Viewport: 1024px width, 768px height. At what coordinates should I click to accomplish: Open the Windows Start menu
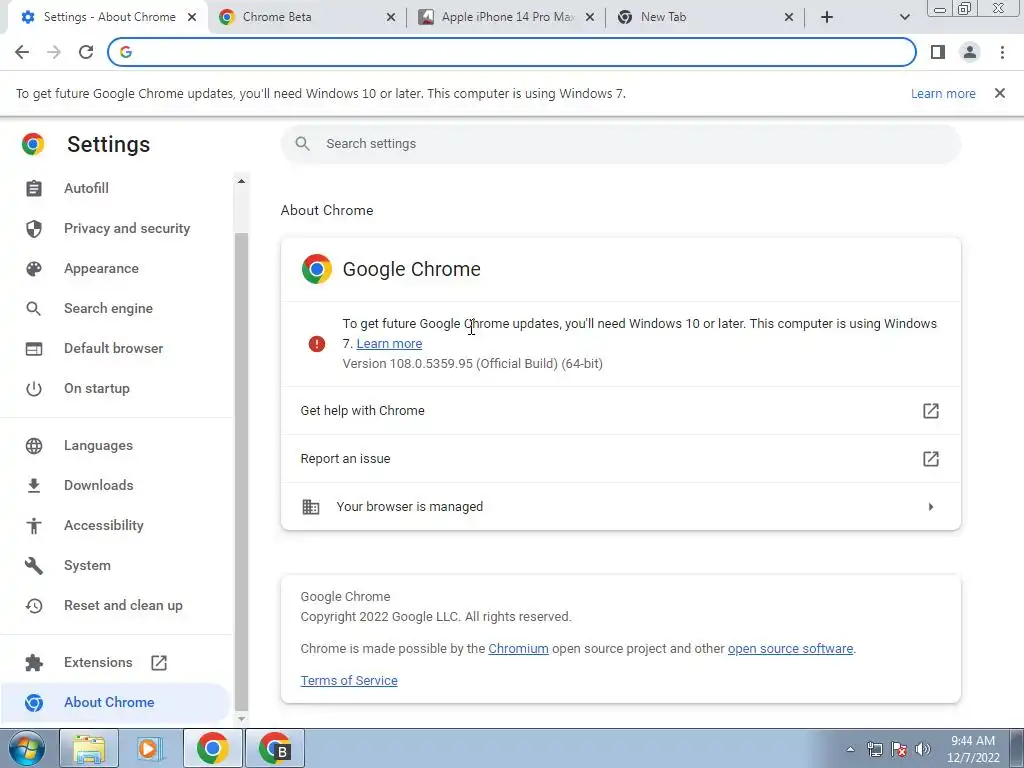[x=27, y=748]
